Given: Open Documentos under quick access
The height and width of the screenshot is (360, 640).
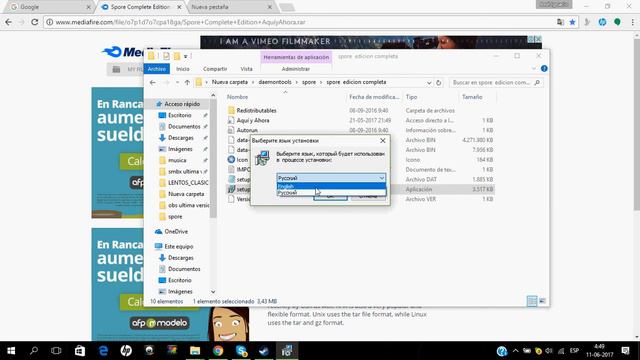Looking at the screenshot, I should point(184,127).
